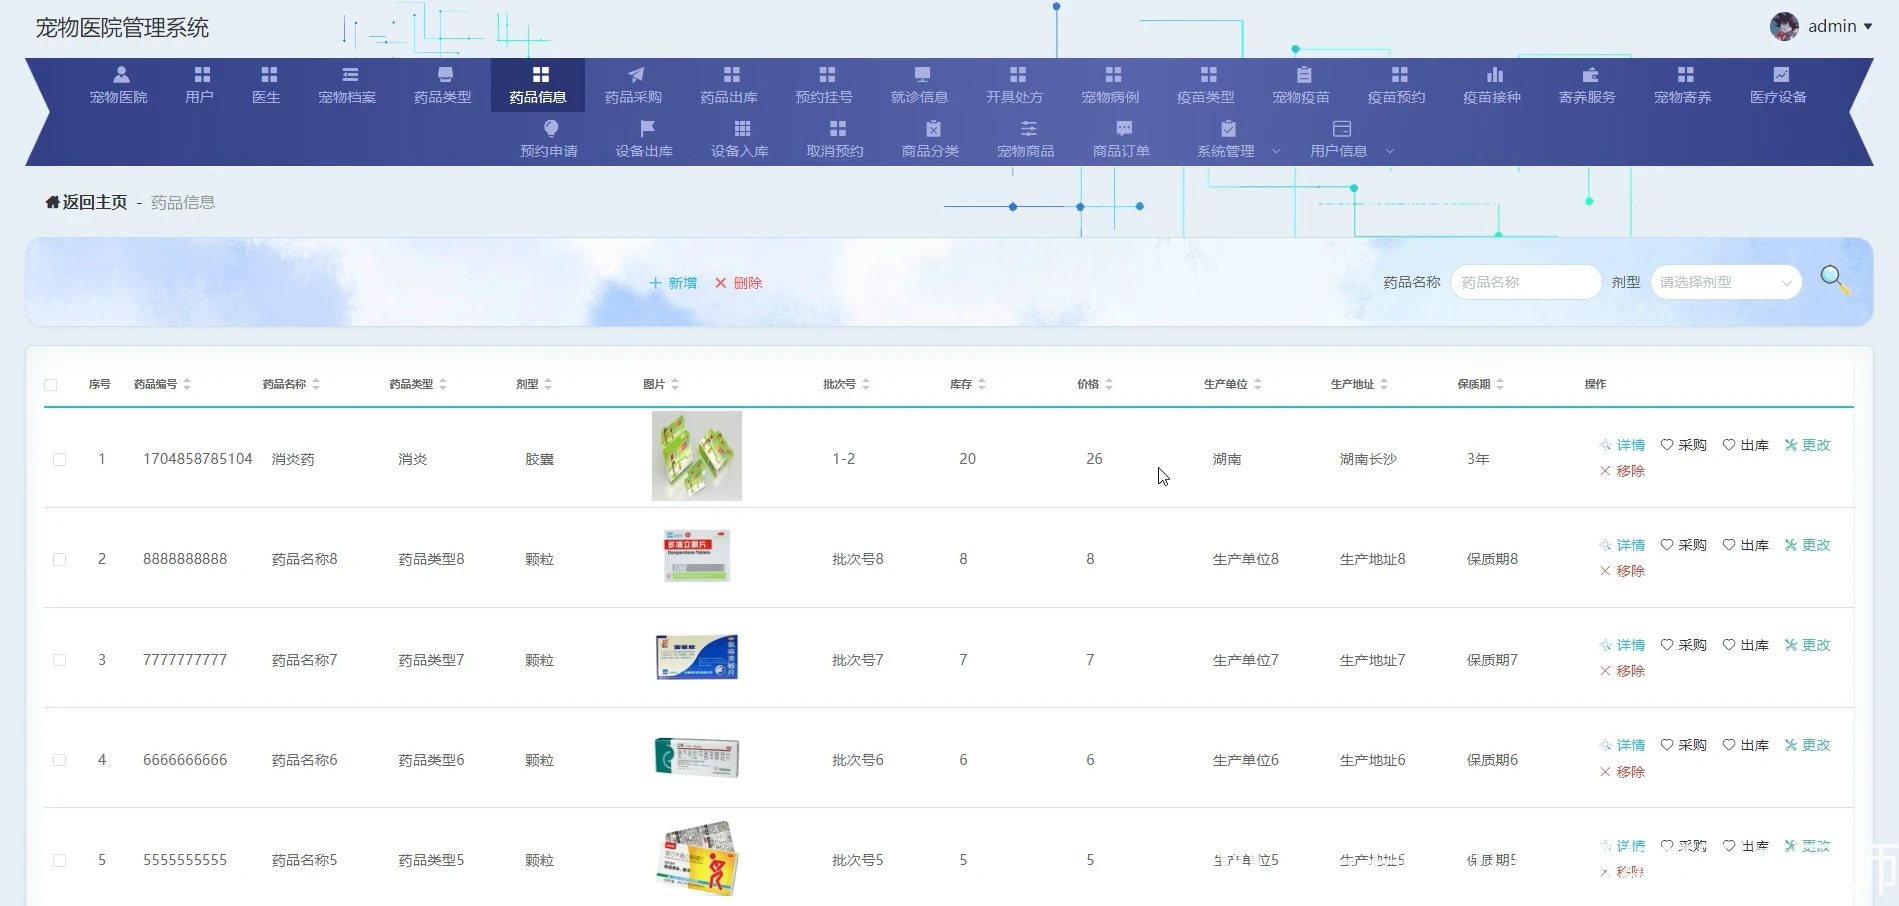Open the 商品订单 chat icon
This screenshot has height=906, width=1899.
click(x=1124, y=128)
